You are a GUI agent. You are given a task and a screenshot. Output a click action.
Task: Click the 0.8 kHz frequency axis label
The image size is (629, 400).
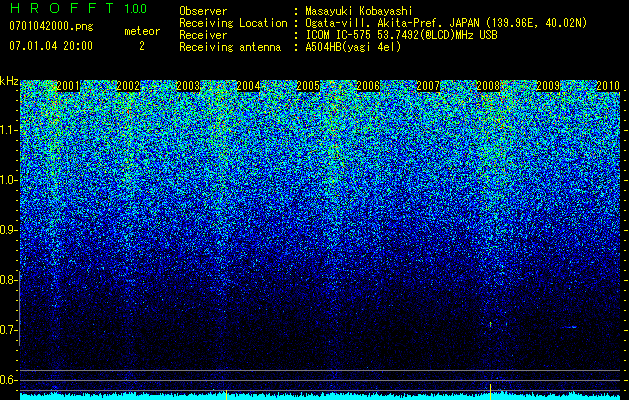tap(8, 280)
